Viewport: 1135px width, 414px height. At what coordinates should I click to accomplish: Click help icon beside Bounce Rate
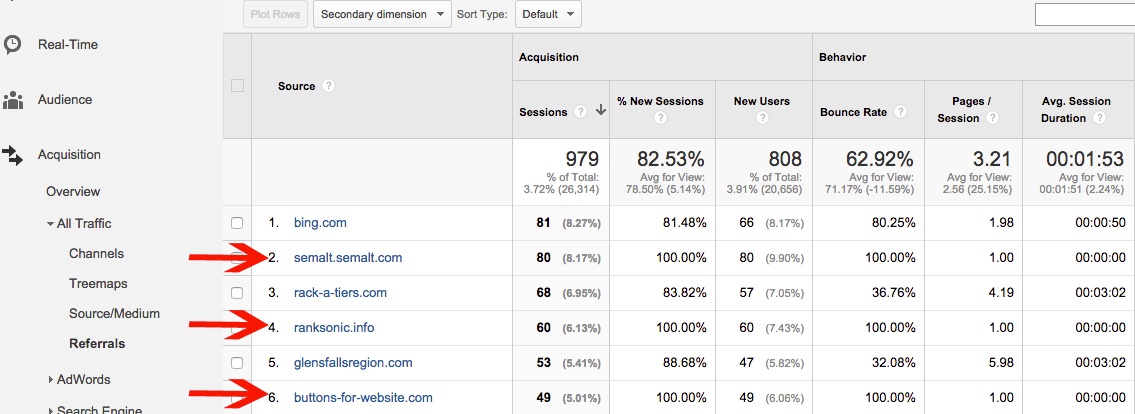[x=901, y=112]
